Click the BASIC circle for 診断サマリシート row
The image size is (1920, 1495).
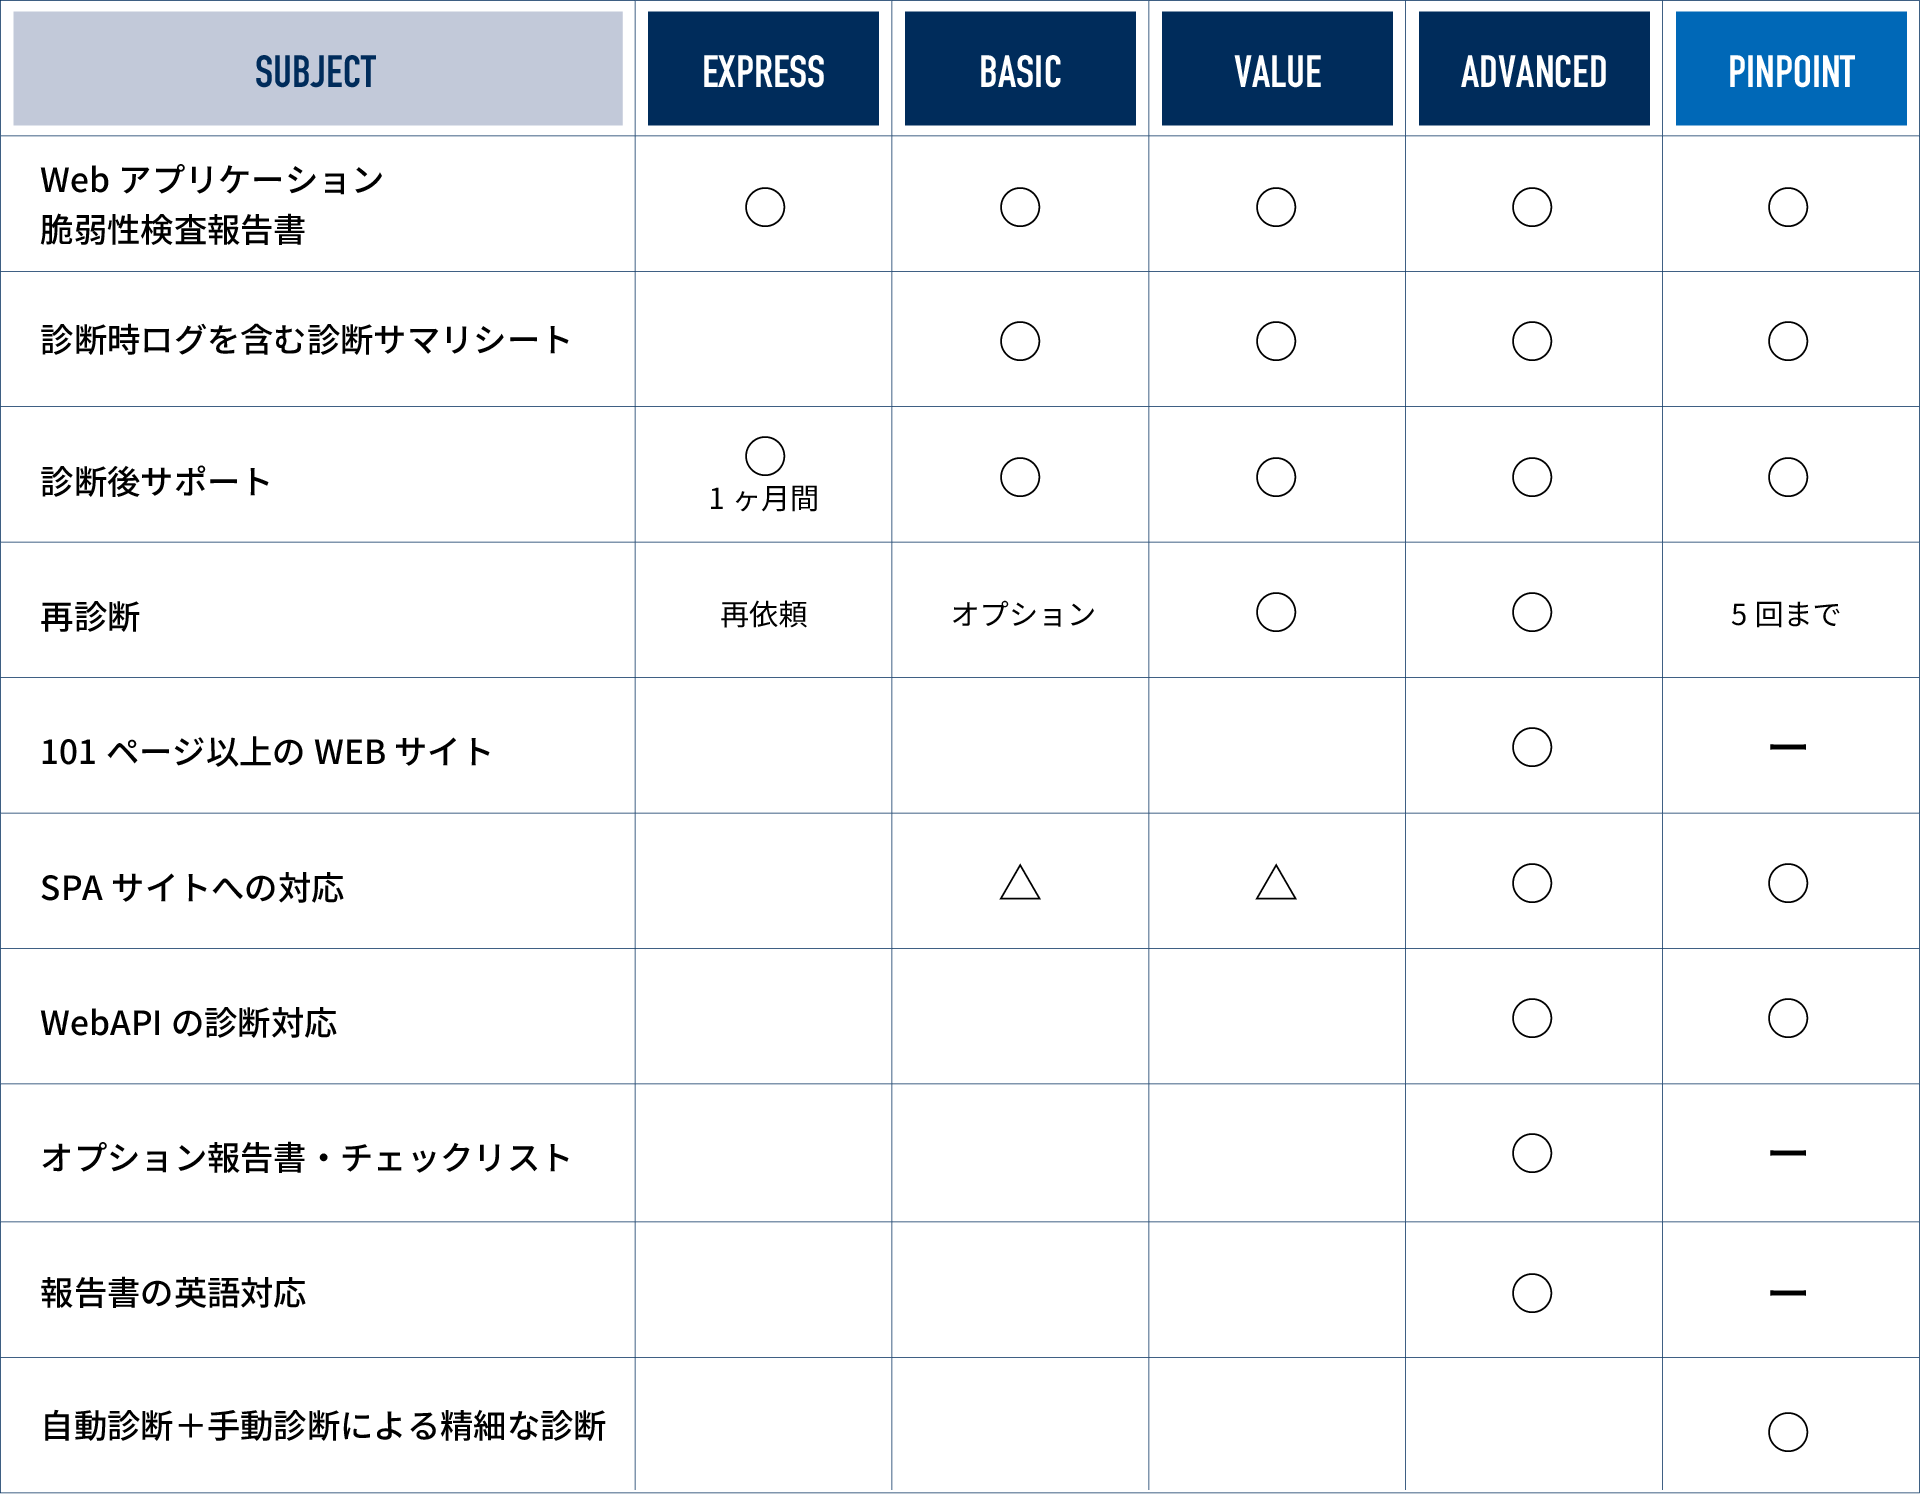(1020, 341)
